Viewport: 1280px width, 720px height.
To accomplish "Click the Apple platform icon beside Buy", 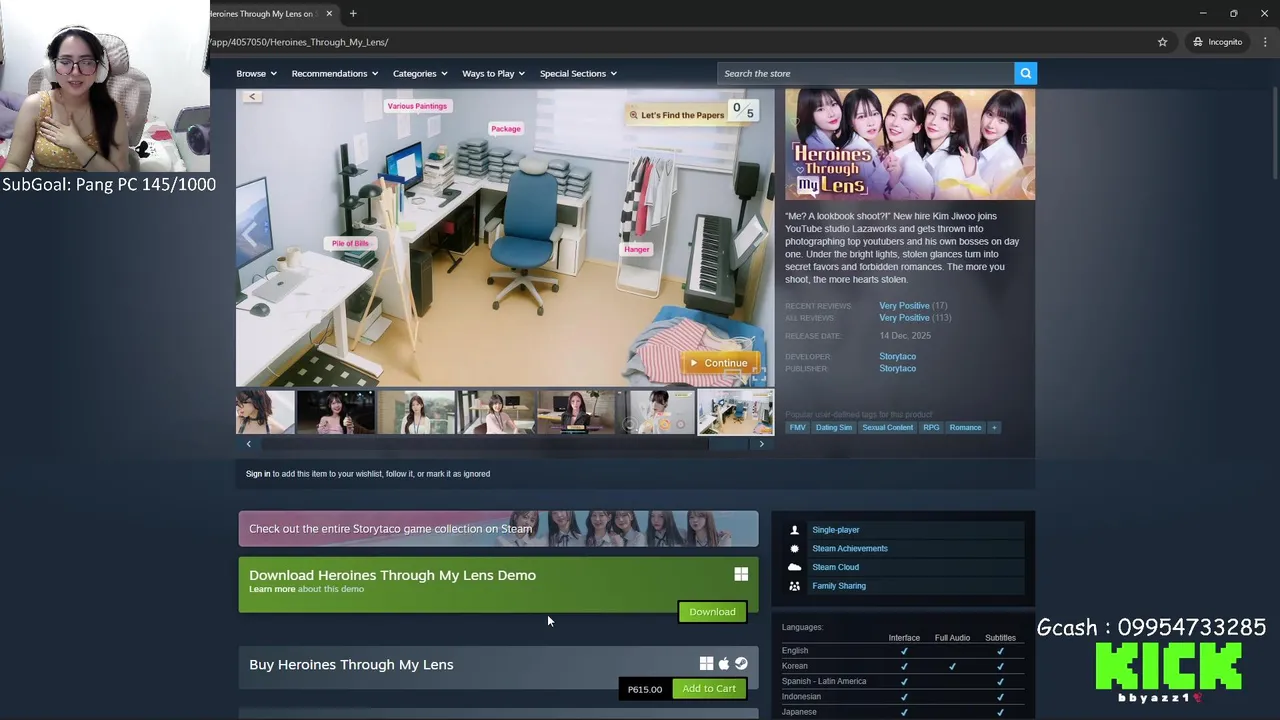I will click(x=724, y=663).
